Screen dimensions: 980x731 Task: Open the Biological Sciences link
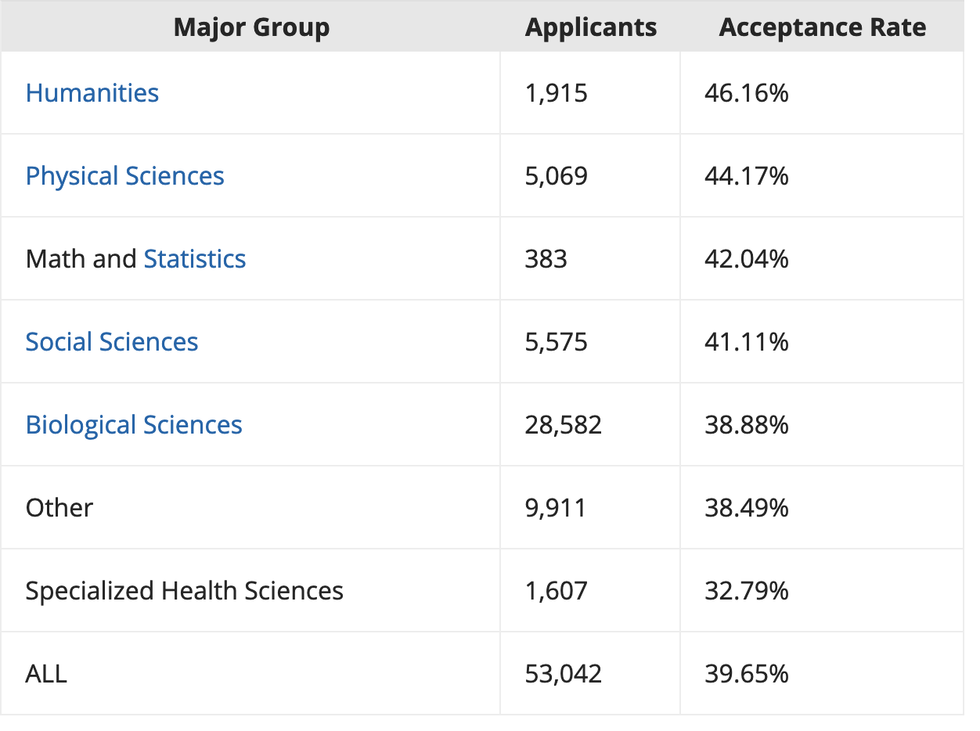134,425
